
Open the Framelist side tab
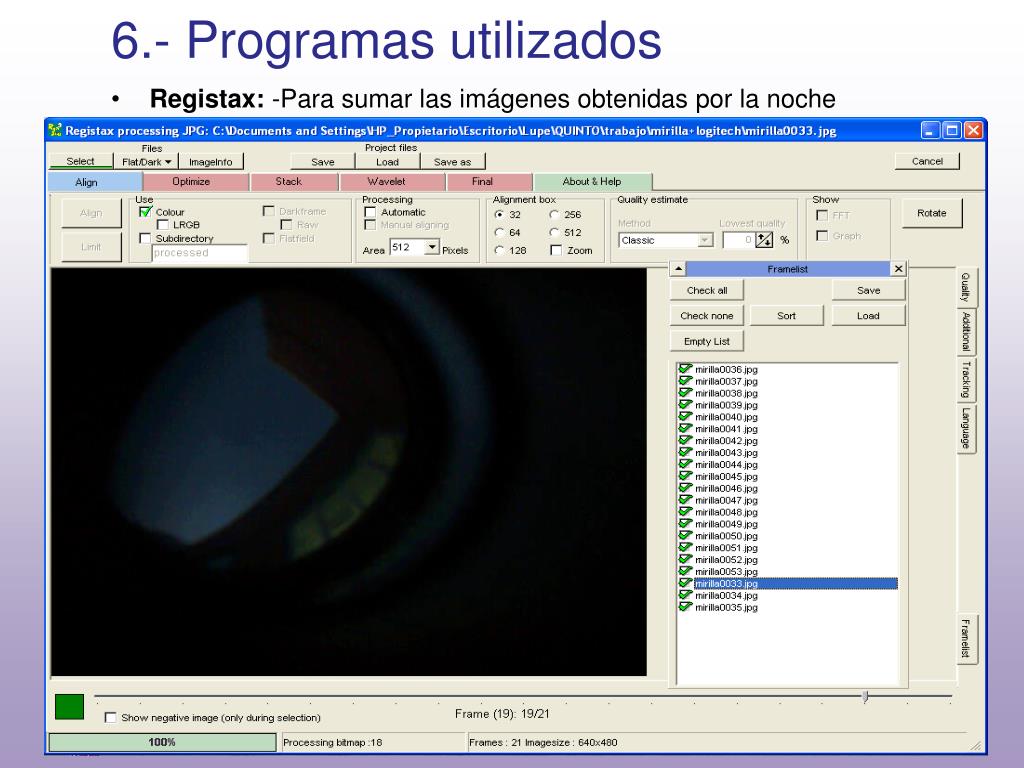(967, 639)
